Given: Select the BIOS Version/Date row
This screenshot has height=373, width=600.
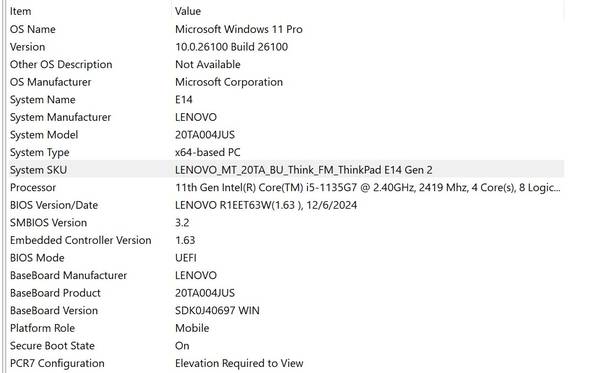Looking at the screenshot, I should 285,205.
